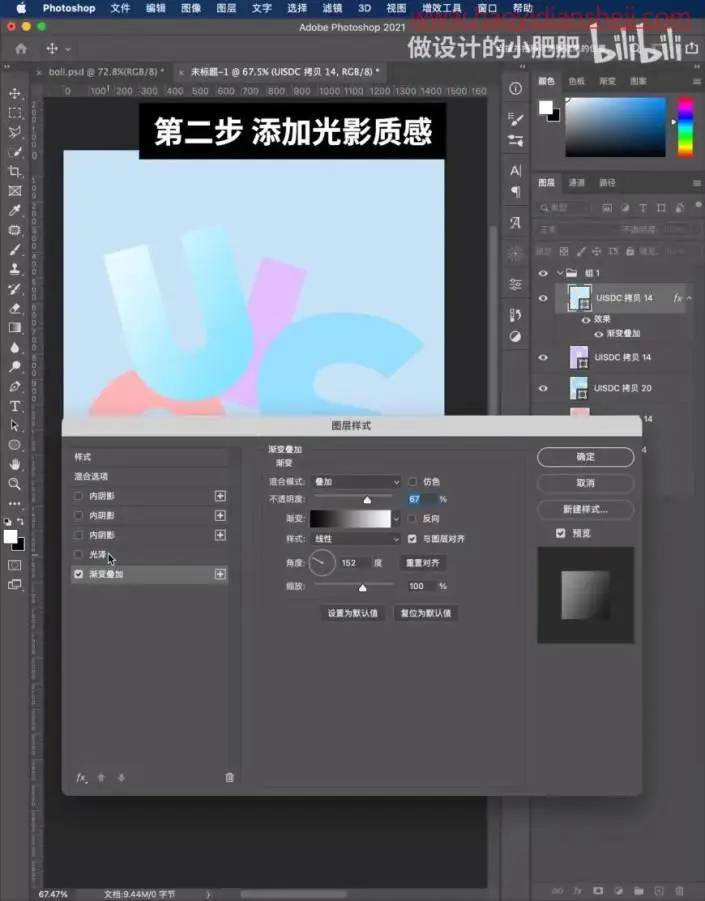Click the fx add-effect icon in dialog
The height and width of the screenshot is (901, 705).
[82, 777]
